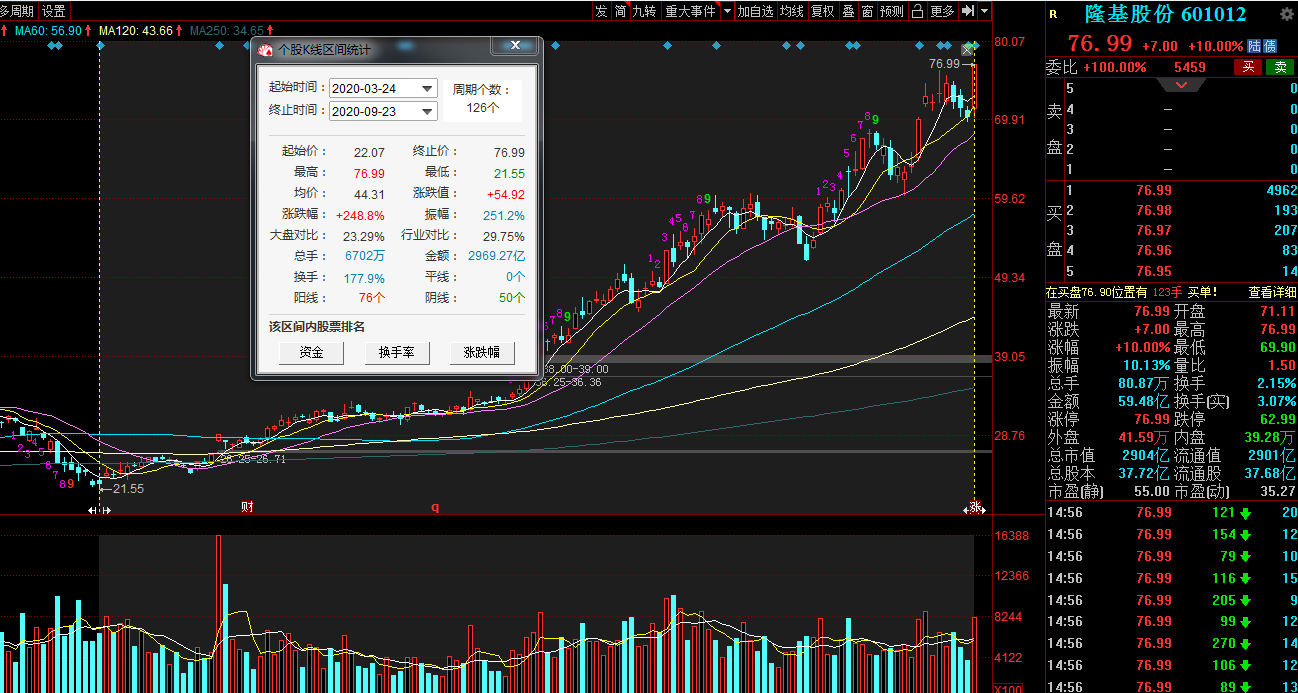The height and width of the screenshot is (693, 1298).
Task: Click 76.99 high price label on chart
Action: [x=943, y=64]
